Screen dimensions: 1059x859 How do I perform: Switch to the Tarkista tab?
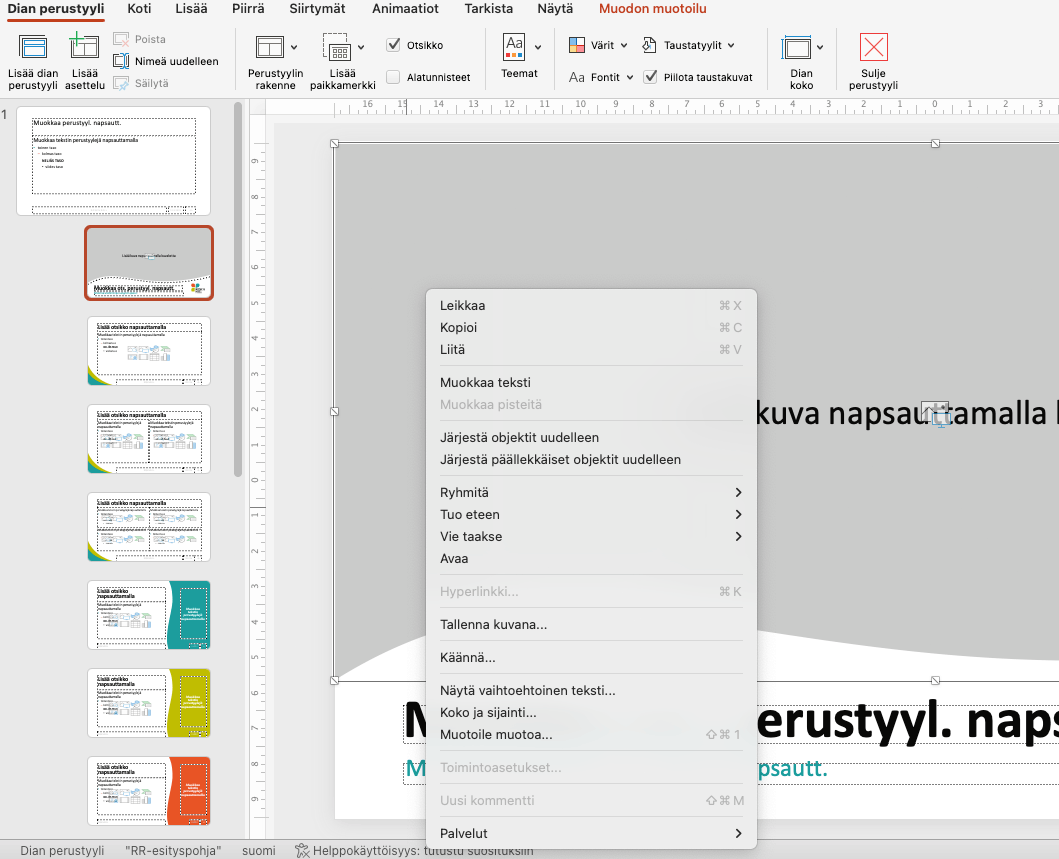pyautogui.click(x=488, y=9)
